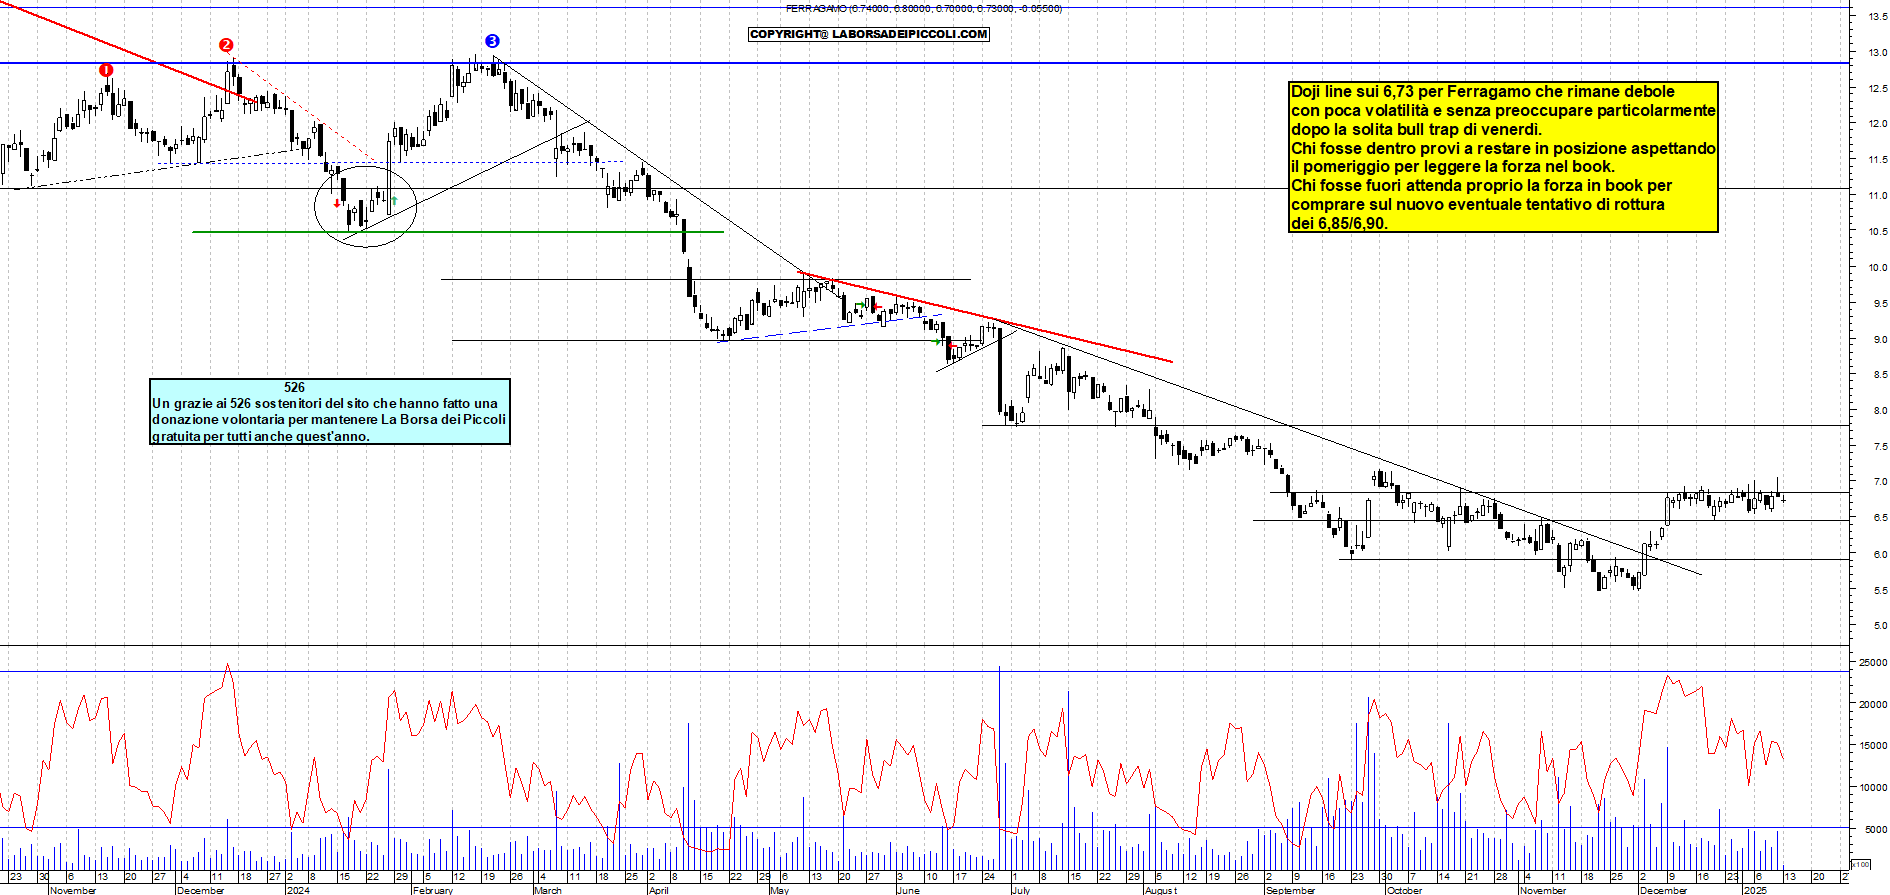Click the 11.0 price axis label
1890x895 pixels.
[x=1878, y=196]
